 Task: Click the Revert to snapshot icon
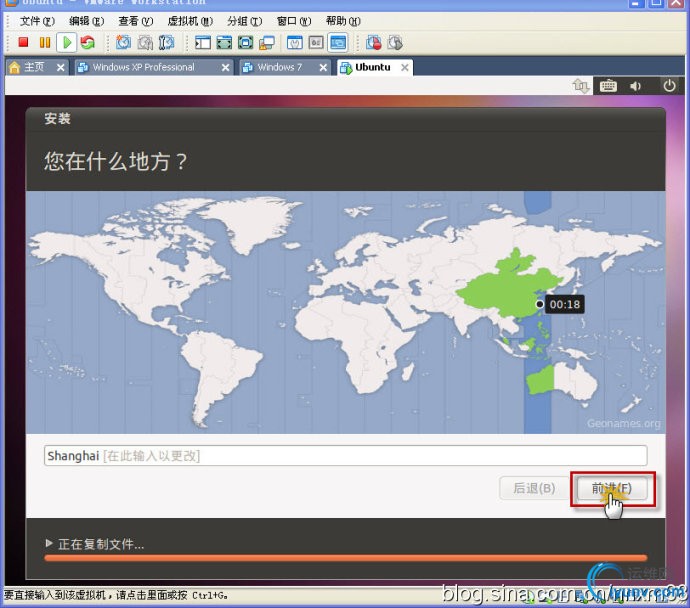tap(145, 42)
